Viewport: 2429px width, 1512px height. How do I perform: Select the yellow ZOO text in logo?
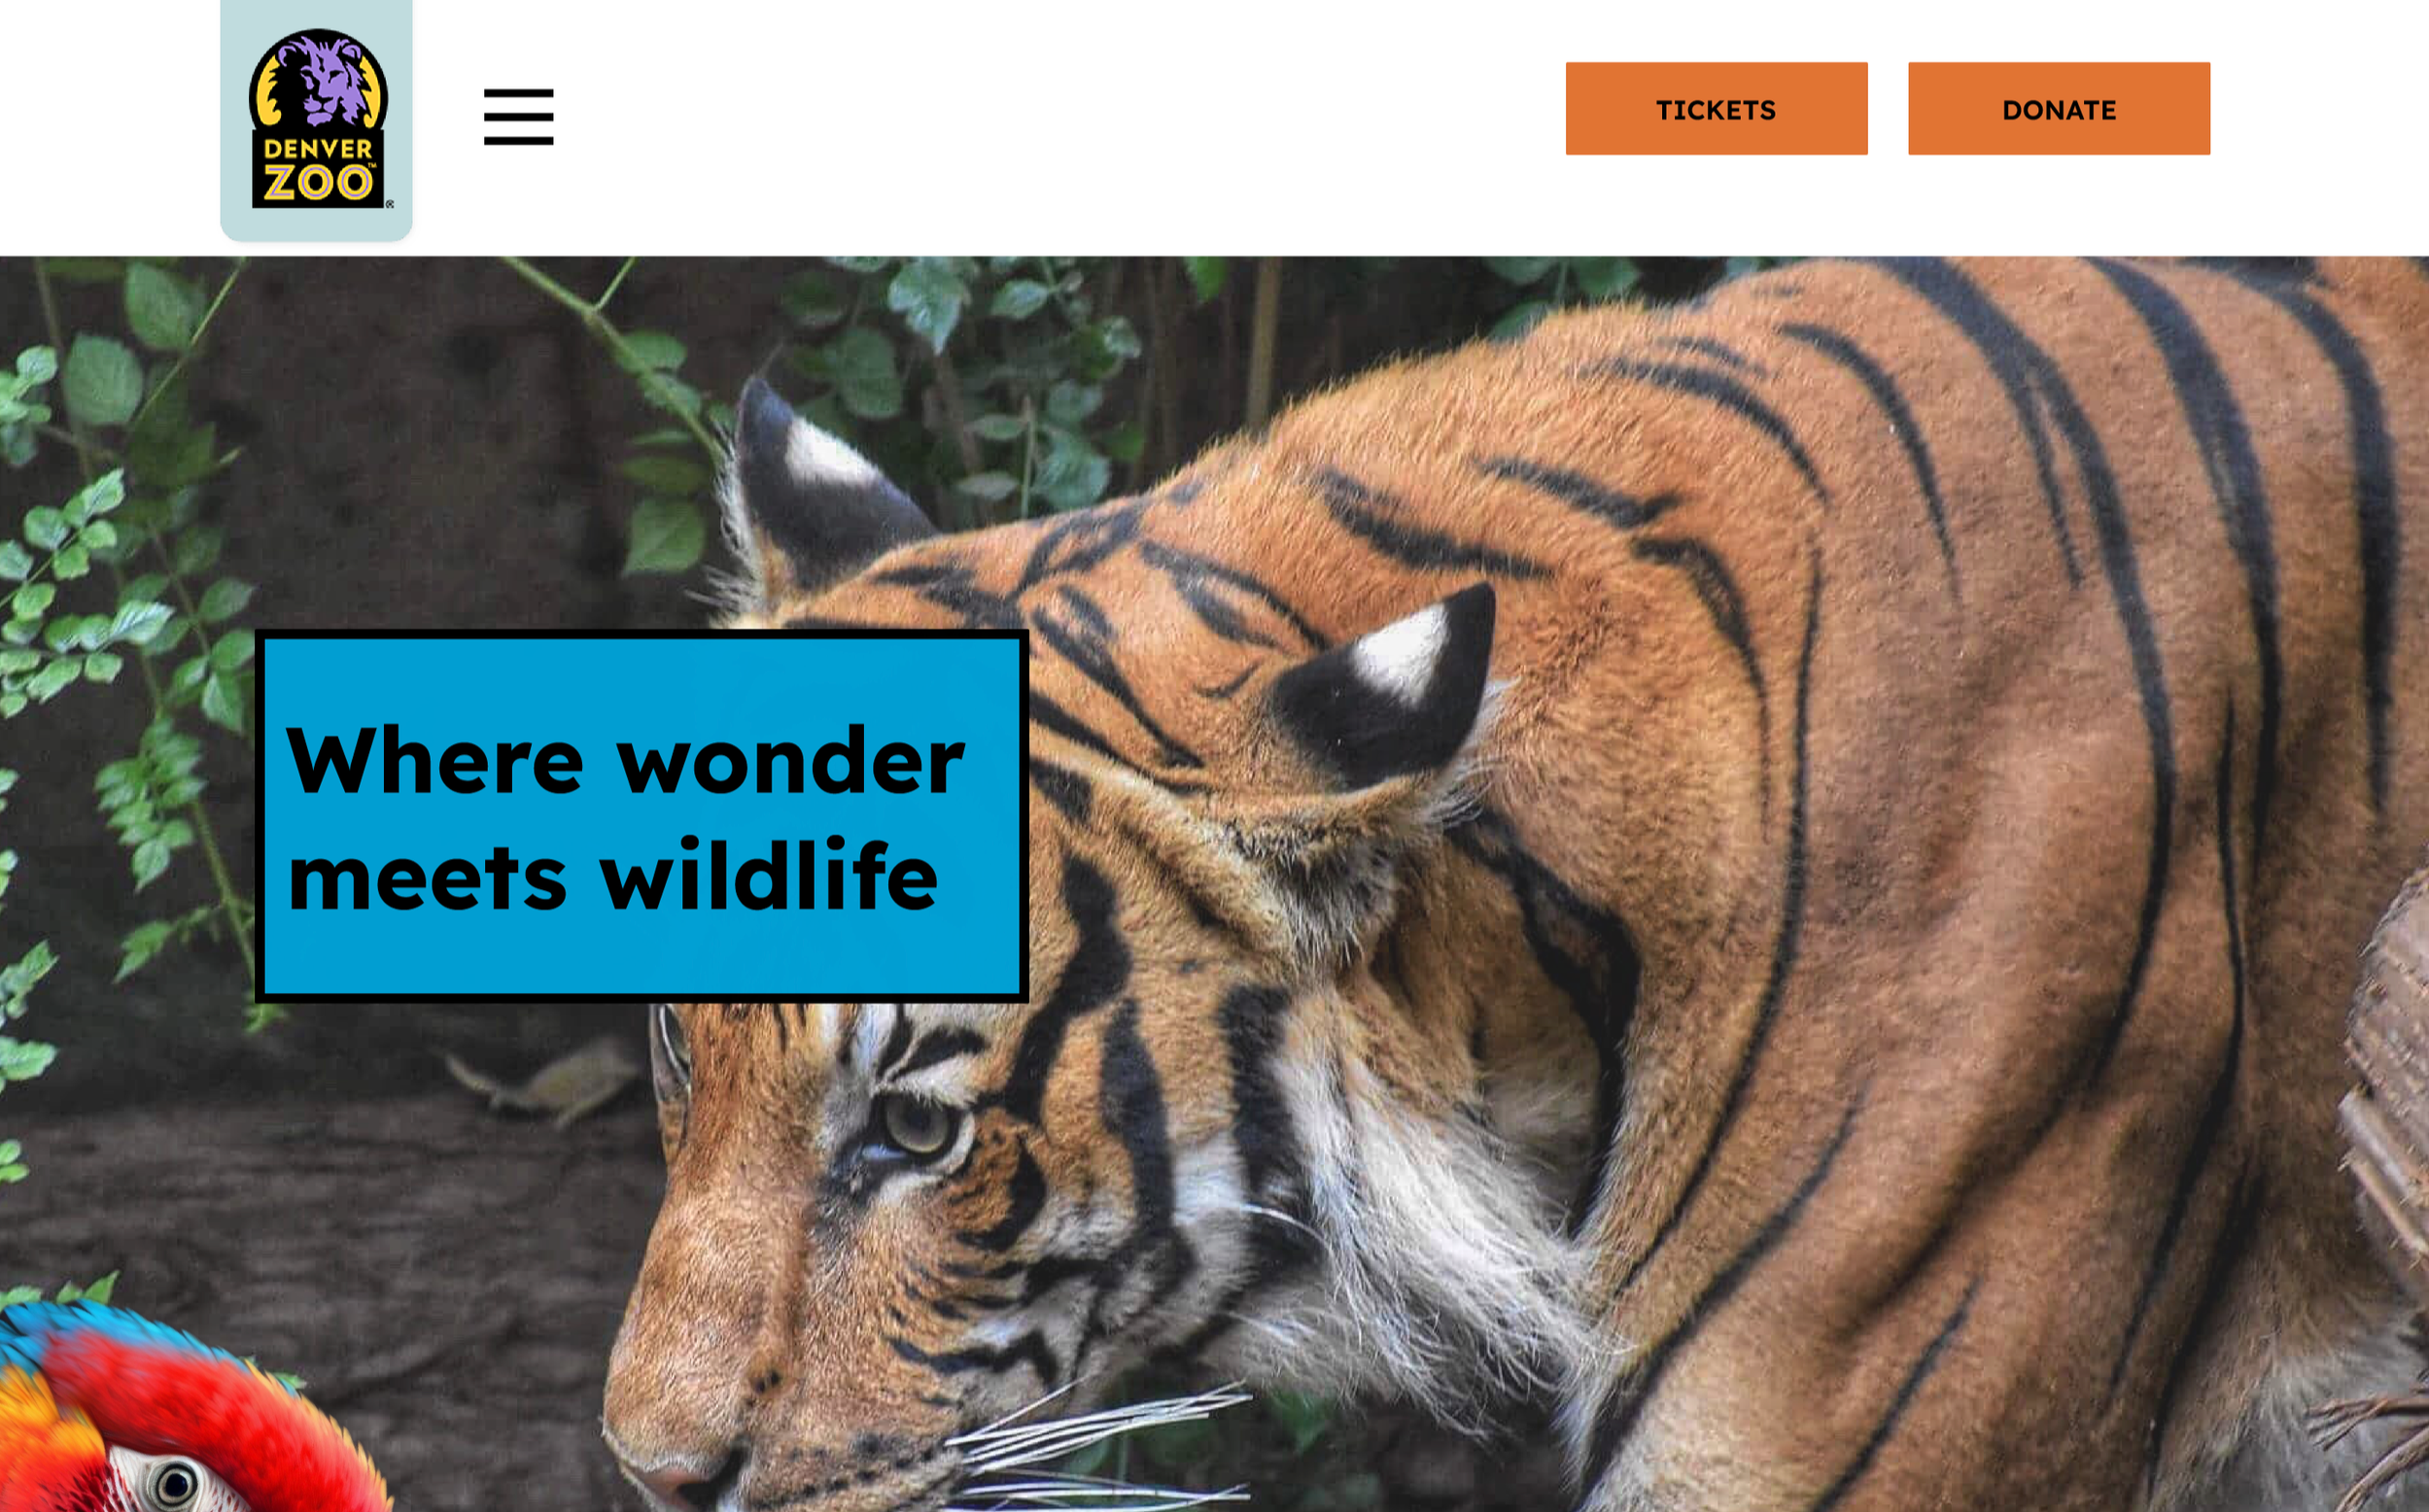pos(318,183)
